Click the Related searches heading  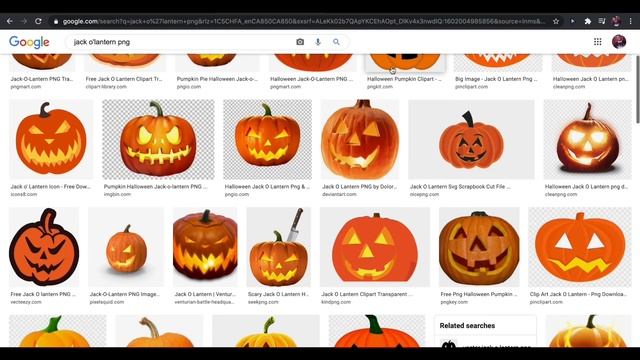467,325
